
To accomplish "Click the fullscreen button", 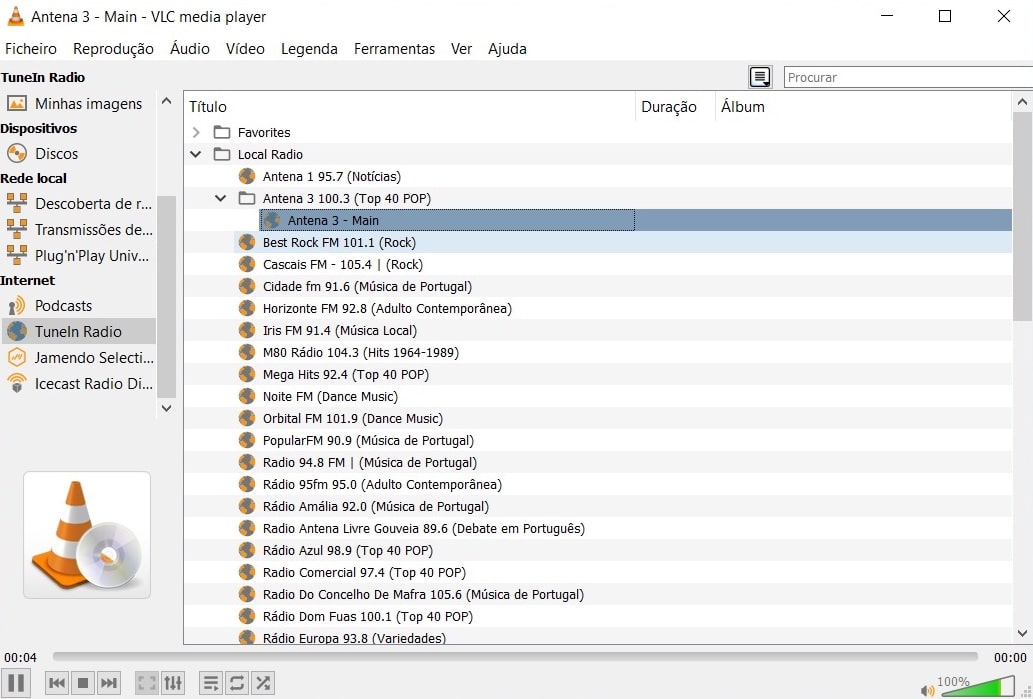I will point(147,683).
